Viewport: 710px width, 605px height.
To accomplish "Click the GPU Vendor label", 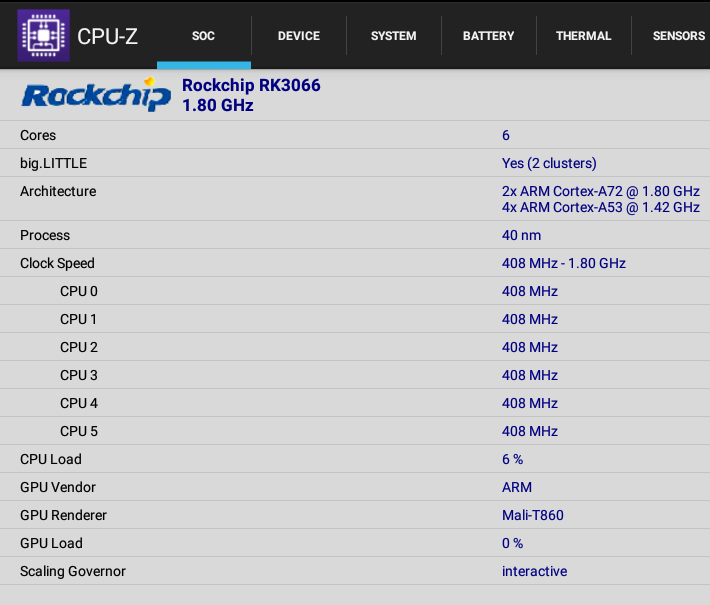I will tap(58, 487).
